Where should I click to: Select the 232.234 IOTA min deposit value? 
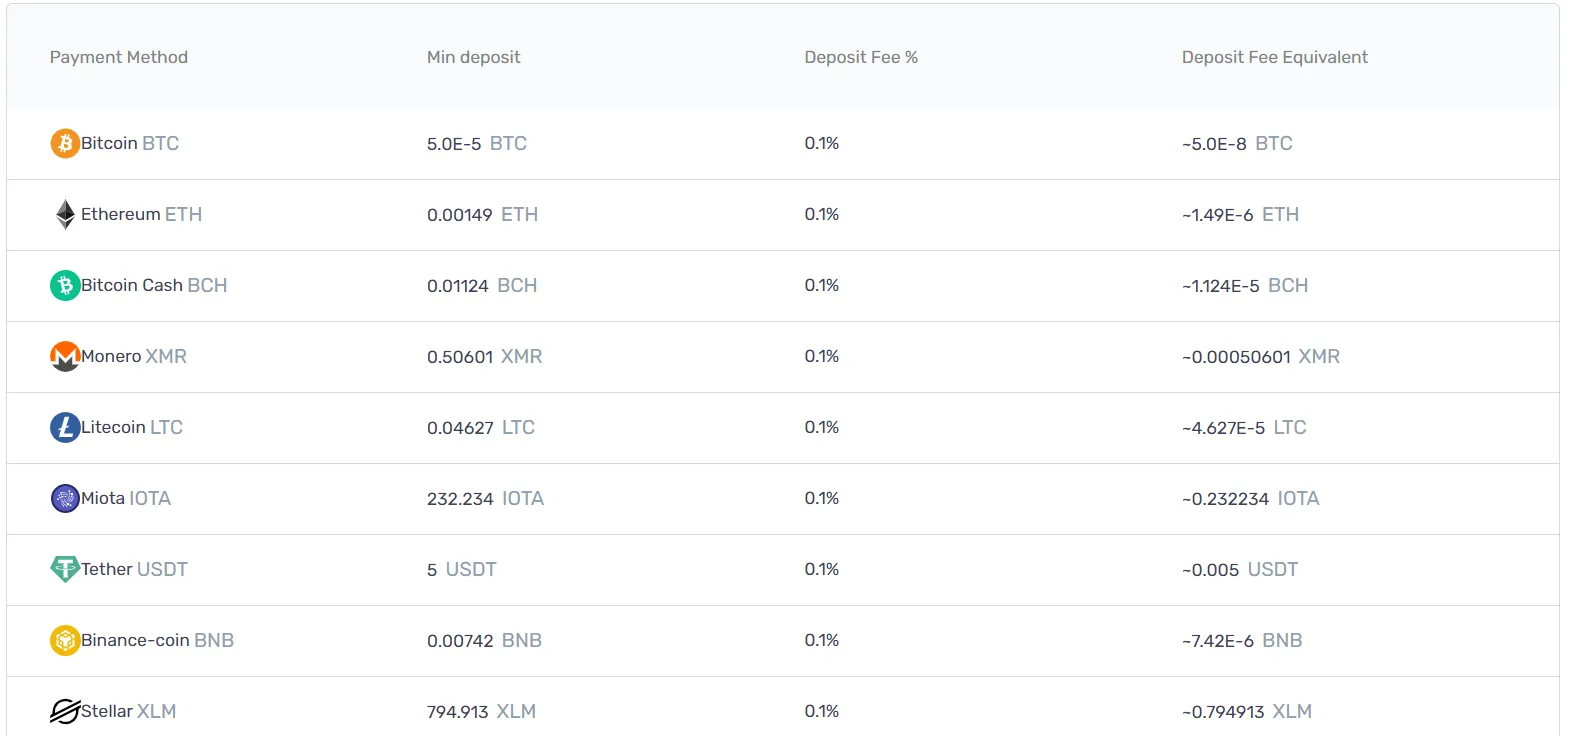[x=485, y=498]
